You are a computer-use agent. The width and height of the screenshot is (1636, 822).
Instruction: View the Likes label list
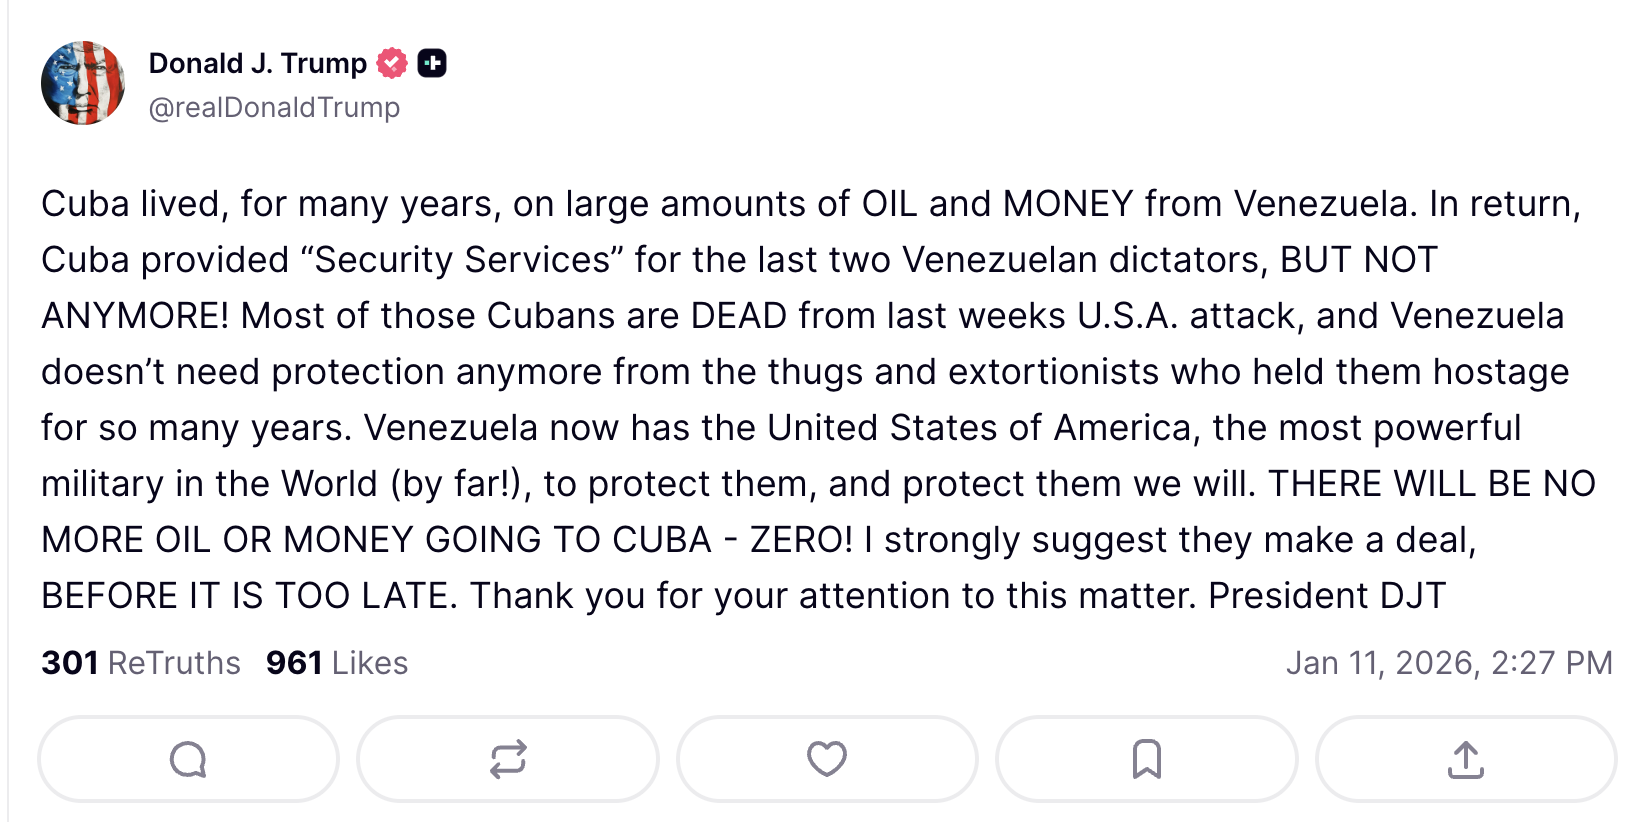coord(370,663)
